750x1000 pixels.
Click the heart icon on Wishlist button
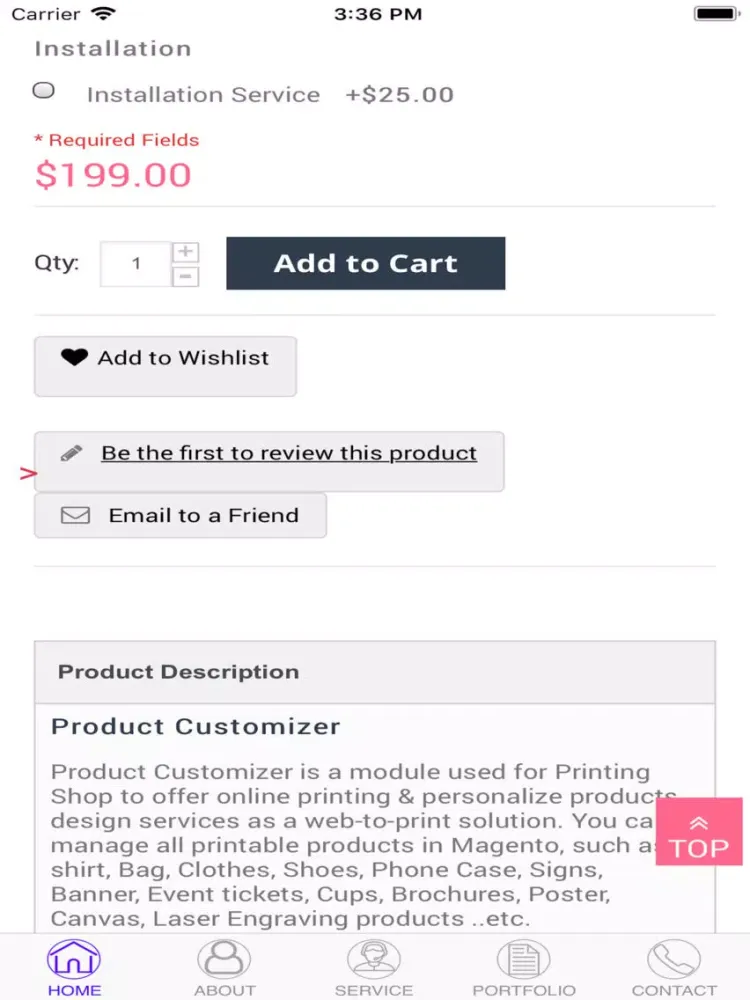click(x=74, y=357)
